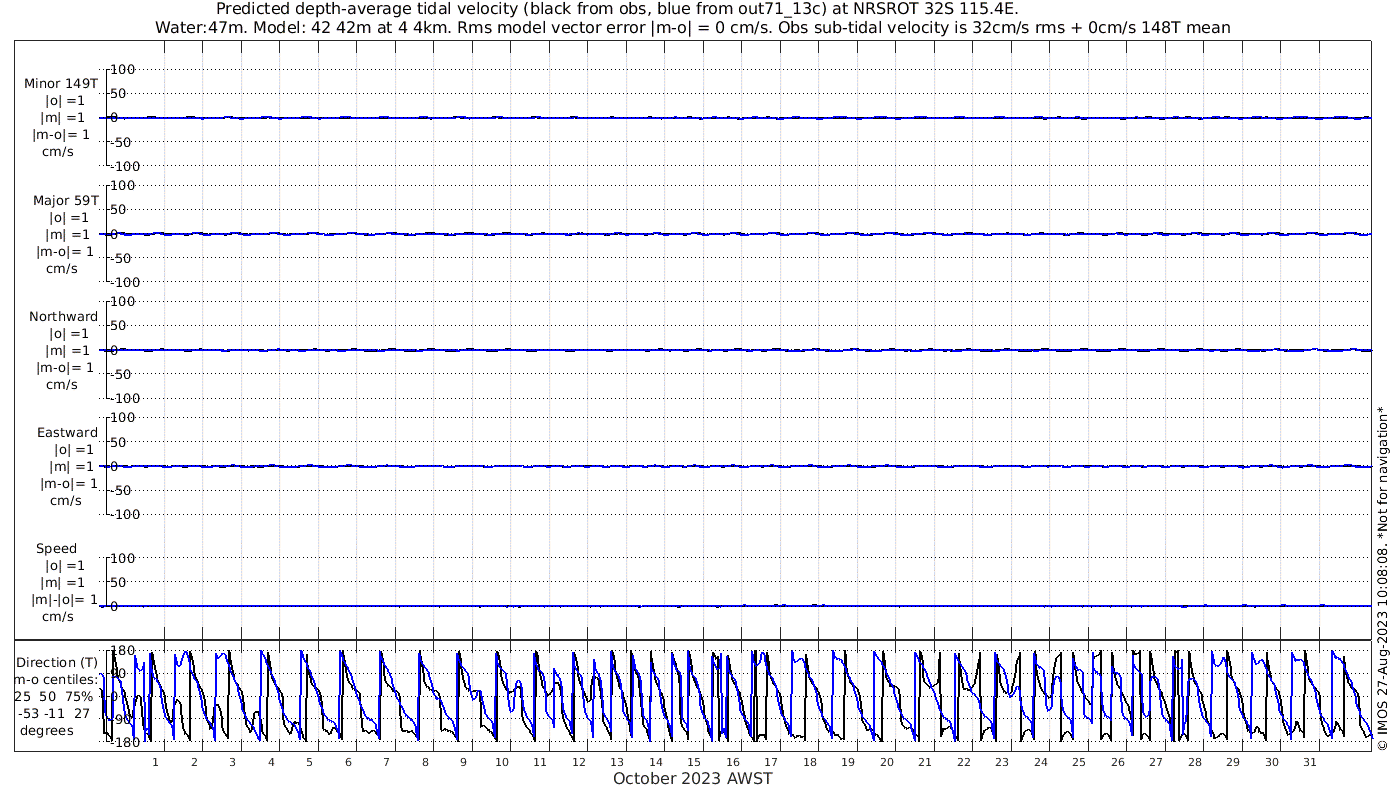Select the 'Speed' panel label

[56, 548]
